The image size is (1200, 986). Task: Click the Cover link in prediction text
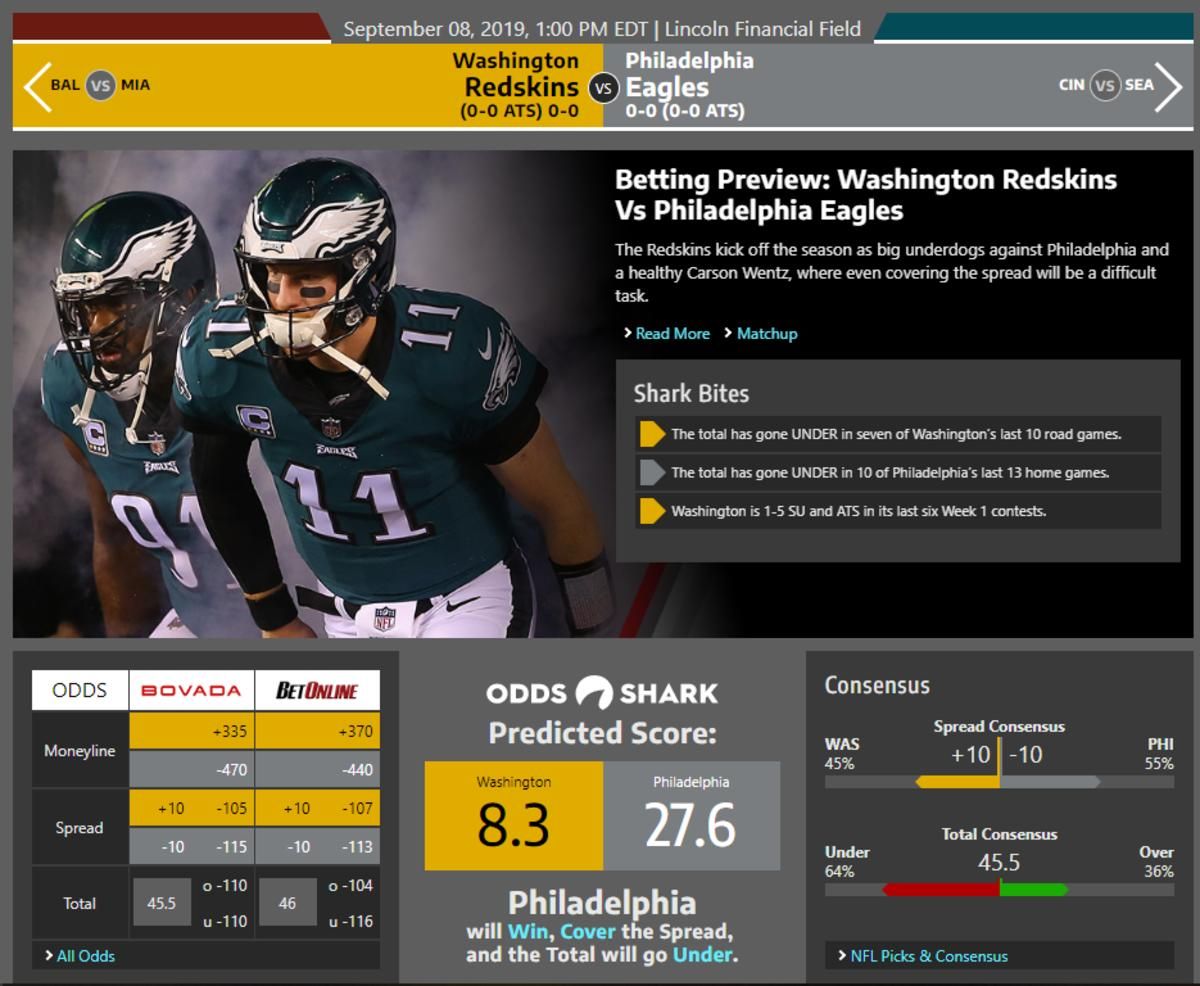588,931
